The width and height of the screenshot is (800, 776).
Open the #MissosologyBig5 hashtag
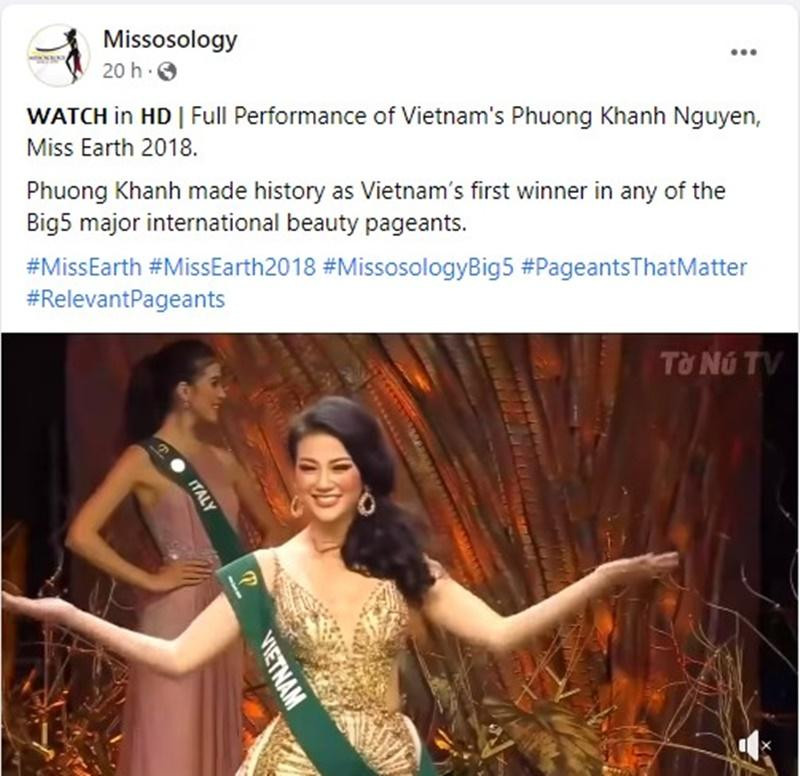tap(418, 267)
